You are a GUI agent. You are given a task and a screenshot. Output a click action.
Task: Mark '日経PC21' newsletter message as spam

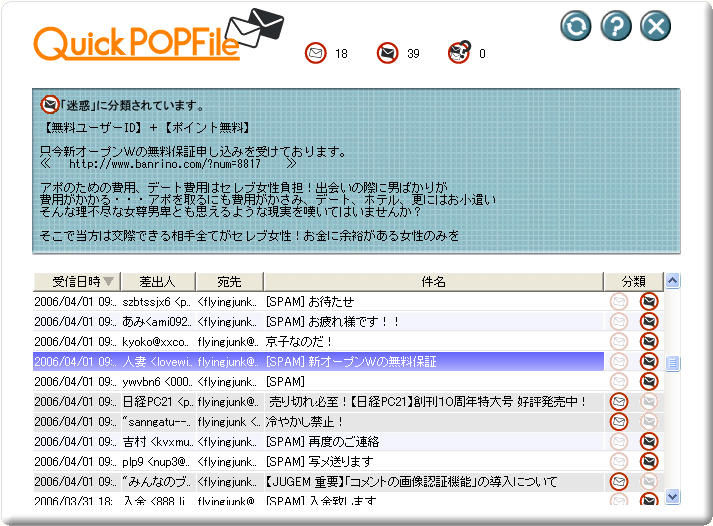[x=649, y=401]
